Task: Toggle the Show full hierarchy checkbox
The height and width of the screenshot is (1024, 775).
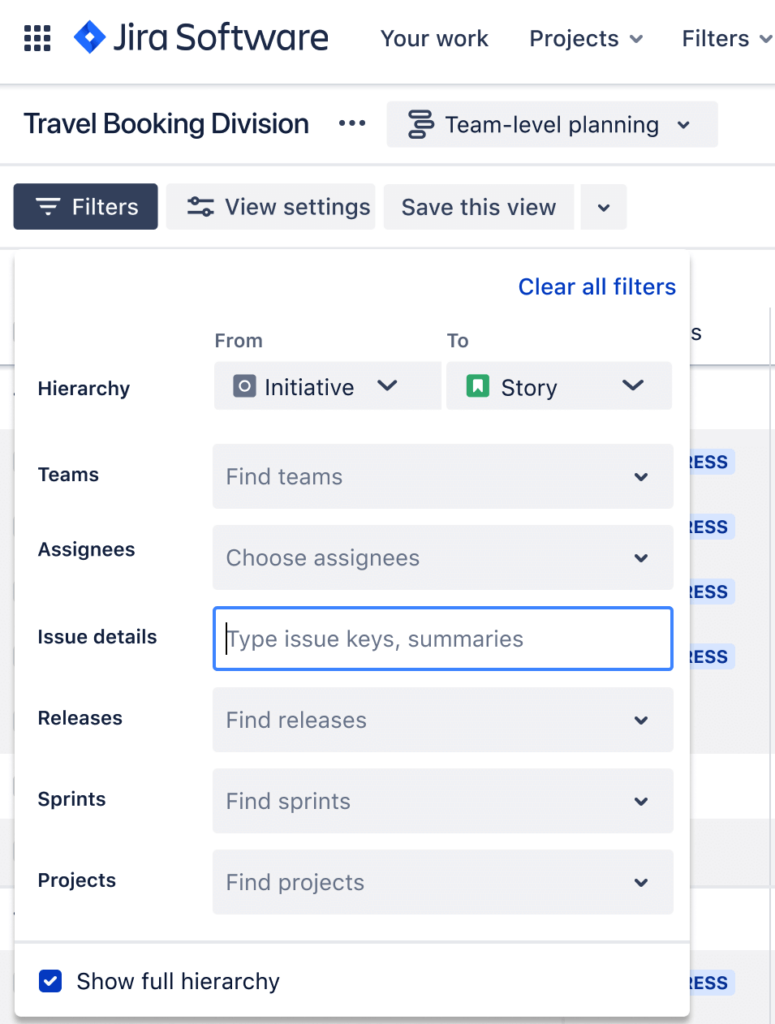Action: tap(50, 981)
